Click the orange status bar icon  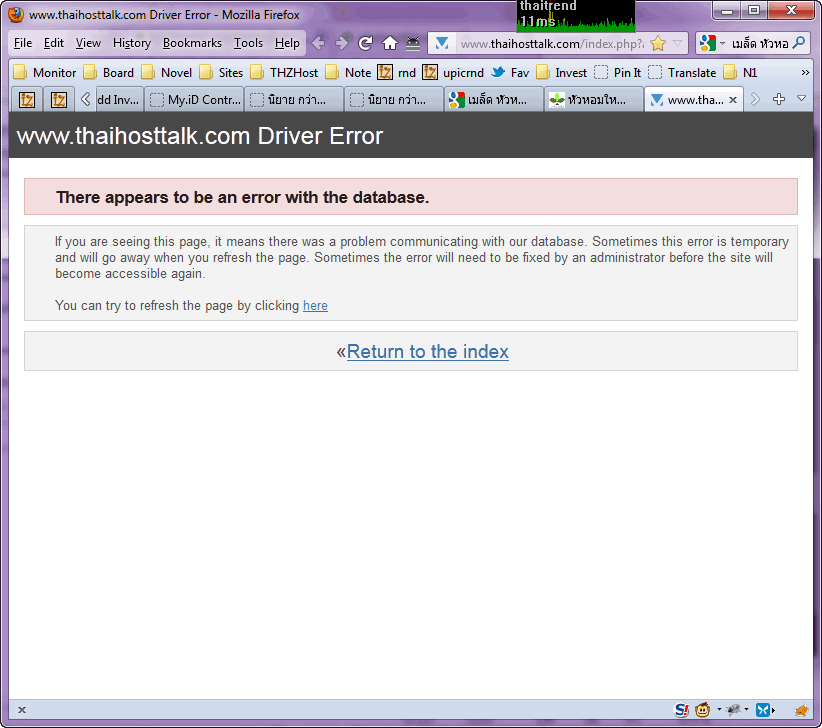[x=802, y=711]
